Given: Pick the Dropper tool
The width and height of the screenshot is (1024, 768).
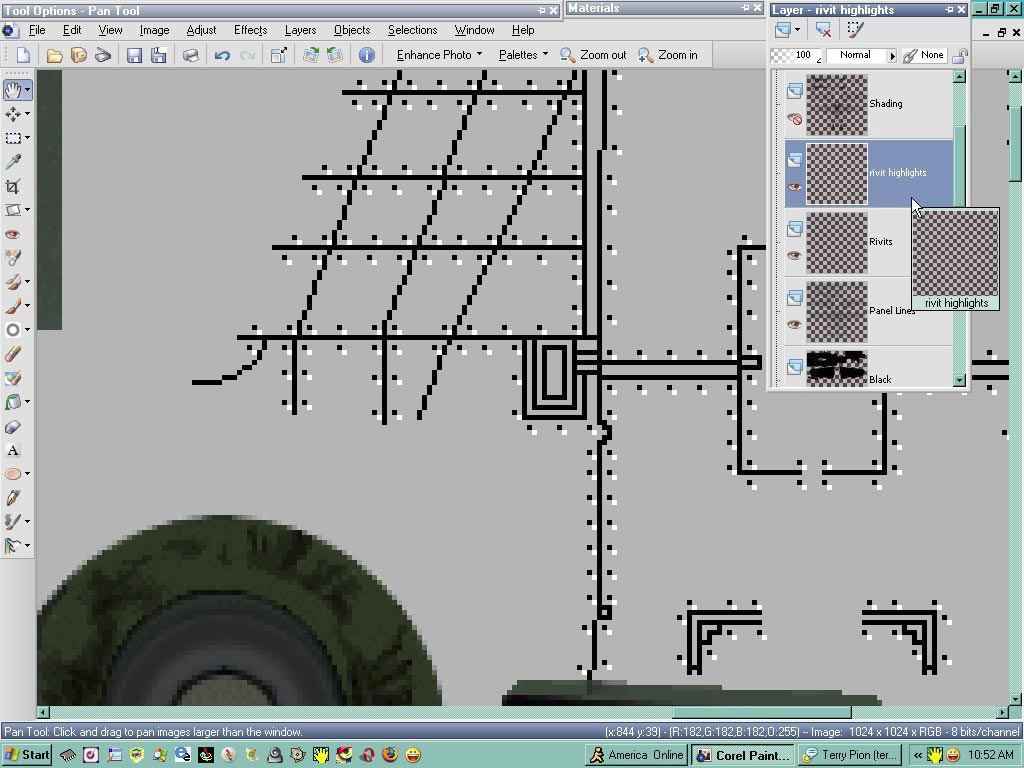Looking at the screenshot, I should [x=13, y=162].
